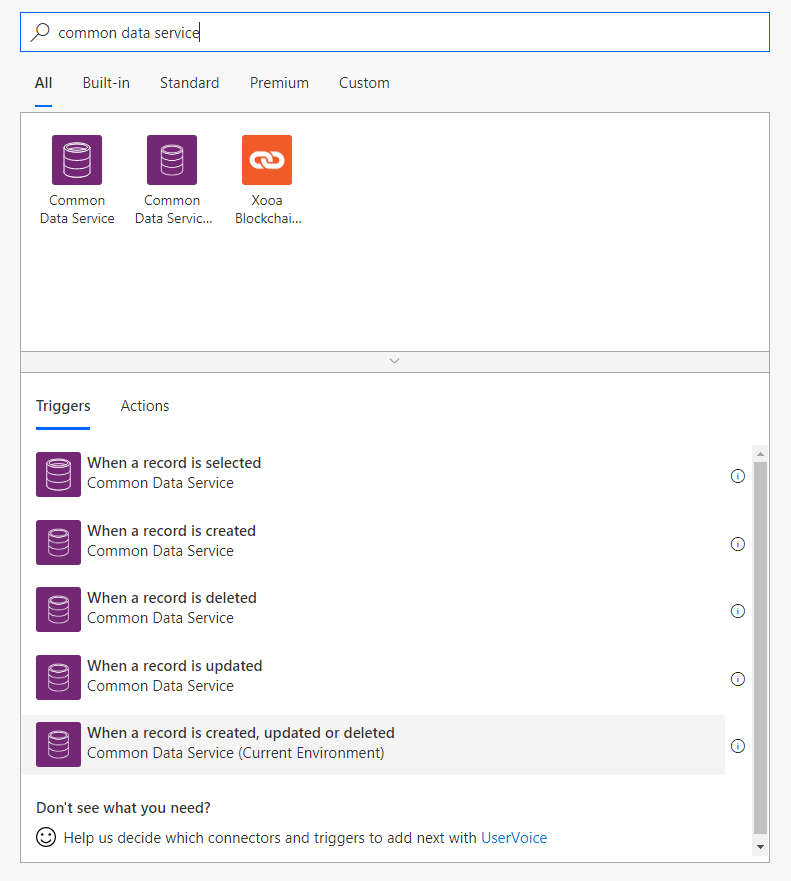Click the info icon for 'When a record is created'
This screenshot has height=881, width=791.
click(738, 544)
